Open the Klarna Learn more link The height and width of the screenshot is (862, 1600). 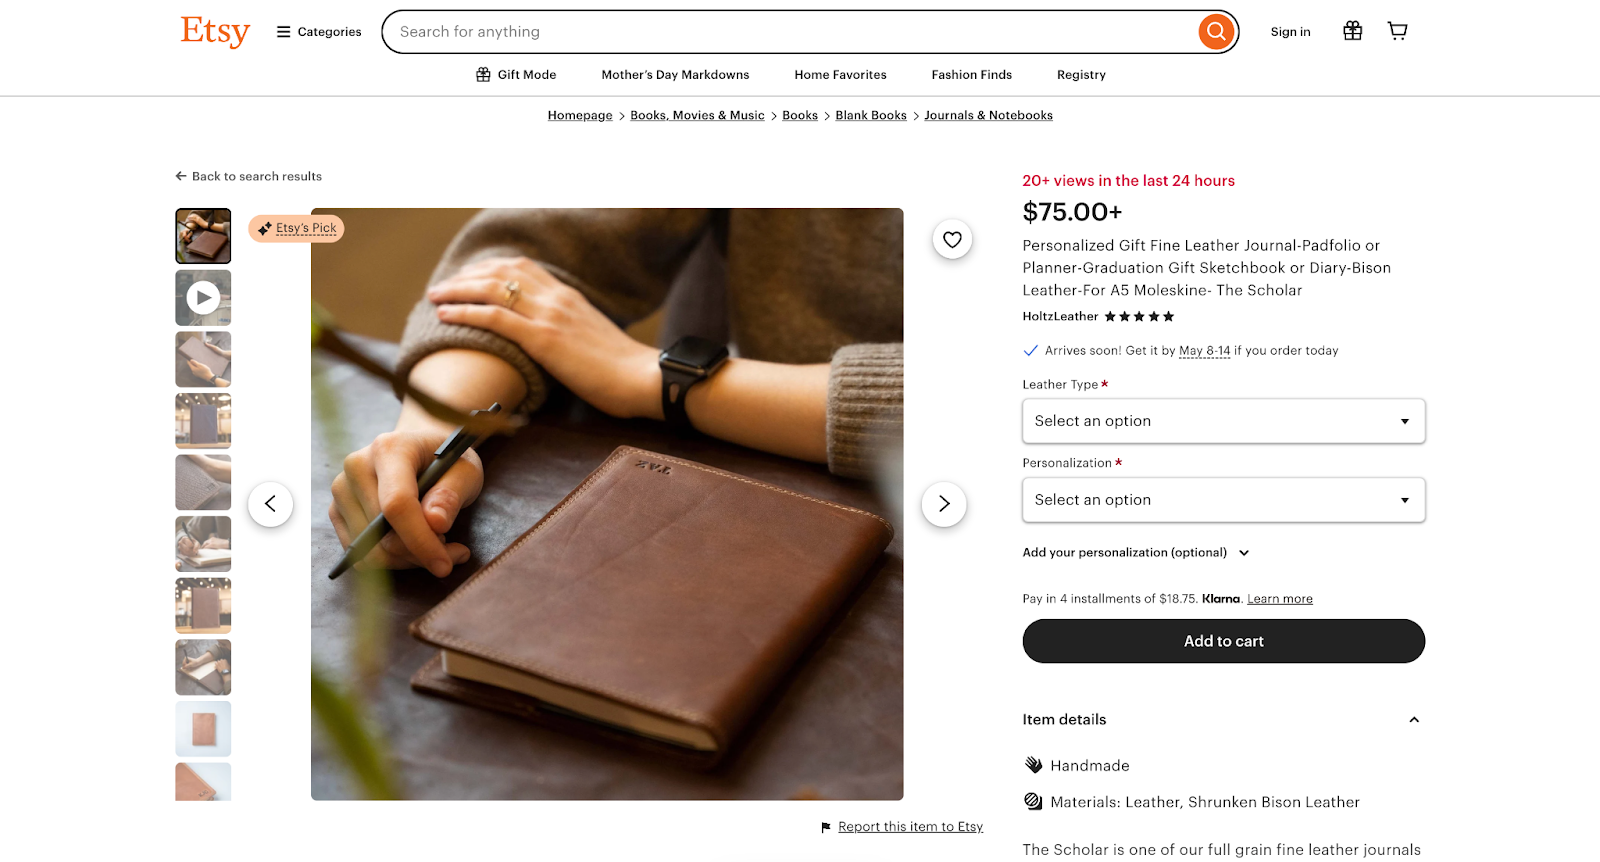(x=1279, y=598)
